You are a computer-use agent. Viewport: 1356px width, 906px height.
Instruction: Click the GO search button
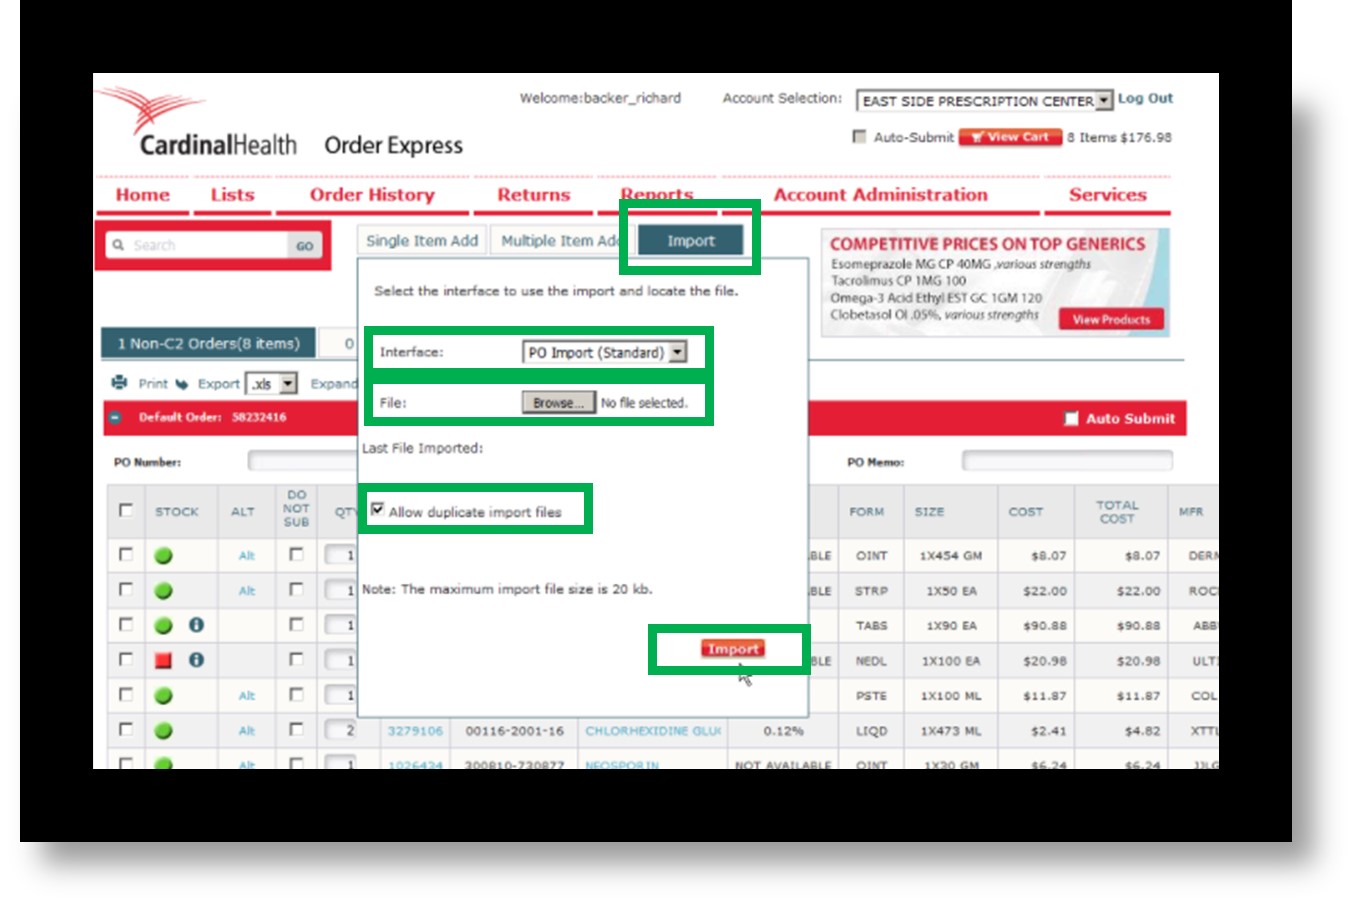(x=305, y=246)
